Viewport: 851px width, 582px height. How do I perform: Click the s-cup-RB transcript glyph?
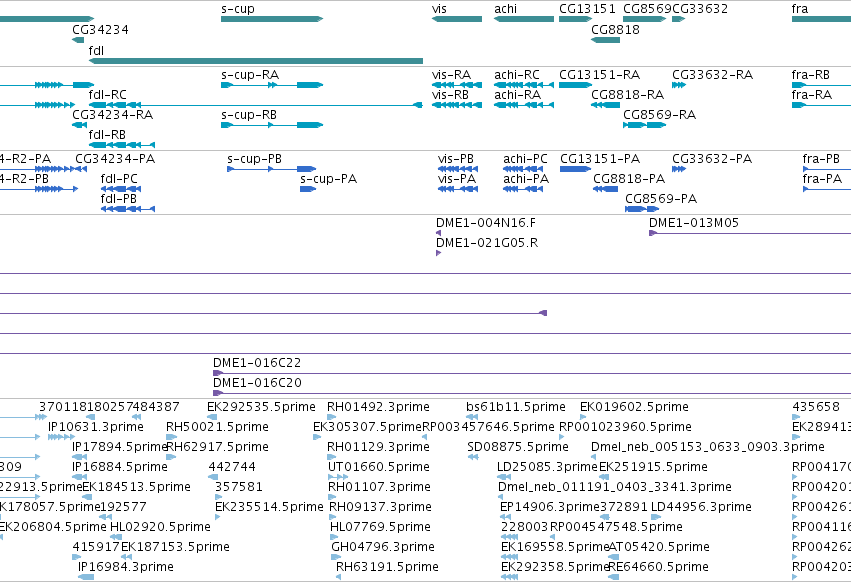272,125
